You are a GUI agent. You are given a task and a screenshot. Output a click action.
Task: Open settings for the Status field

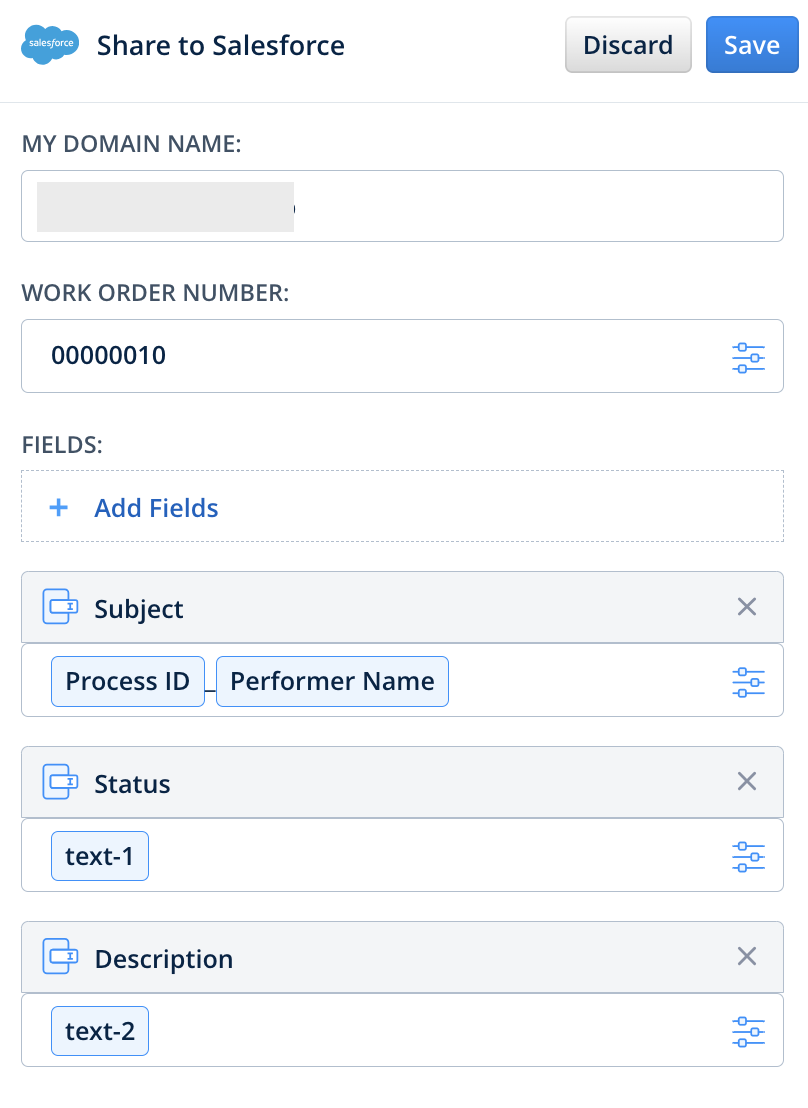pos(749,855)
